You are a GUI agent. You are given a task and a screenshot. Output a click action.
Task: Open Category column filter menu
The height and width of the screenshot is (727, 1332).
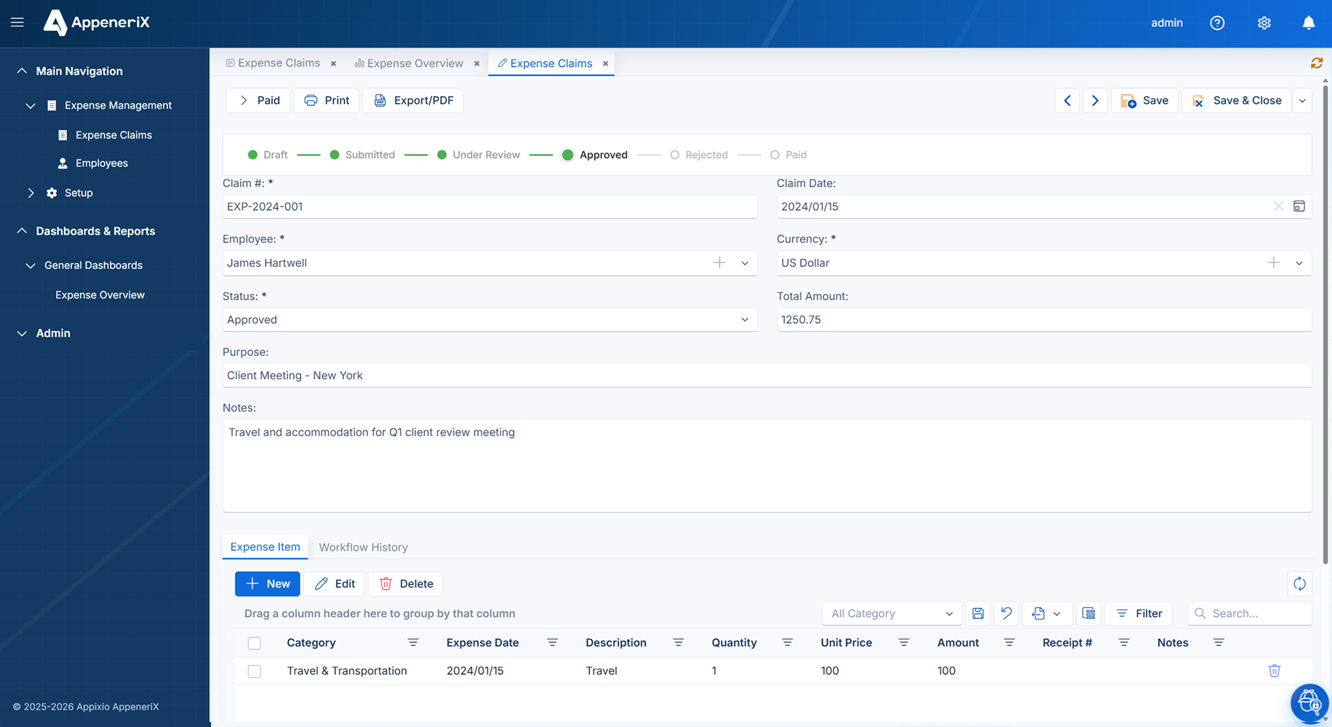(413, 643)
